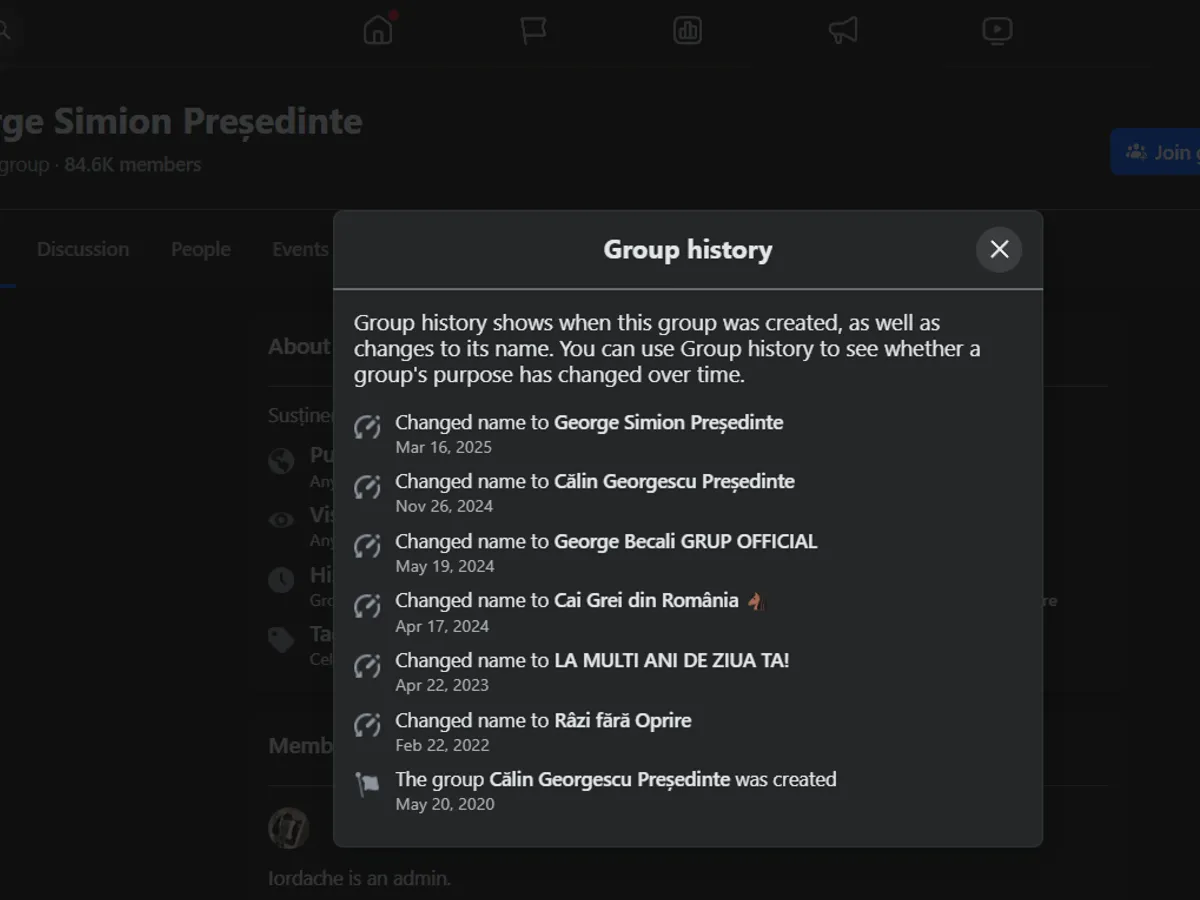Click the Group history dialog title

pyautogui.click(x=688, y=249)
